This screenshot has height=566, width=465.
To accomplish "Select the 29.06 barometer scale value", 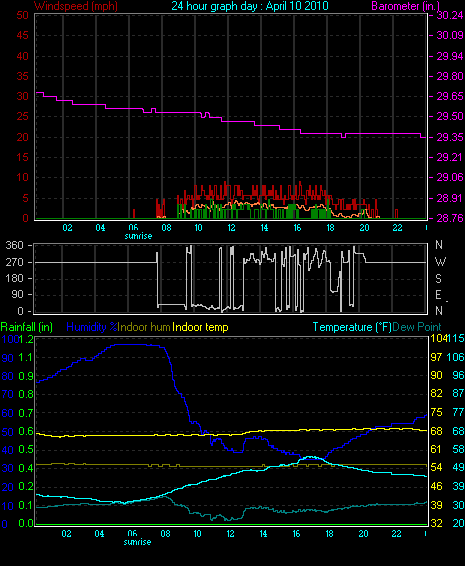I will 450,177.
